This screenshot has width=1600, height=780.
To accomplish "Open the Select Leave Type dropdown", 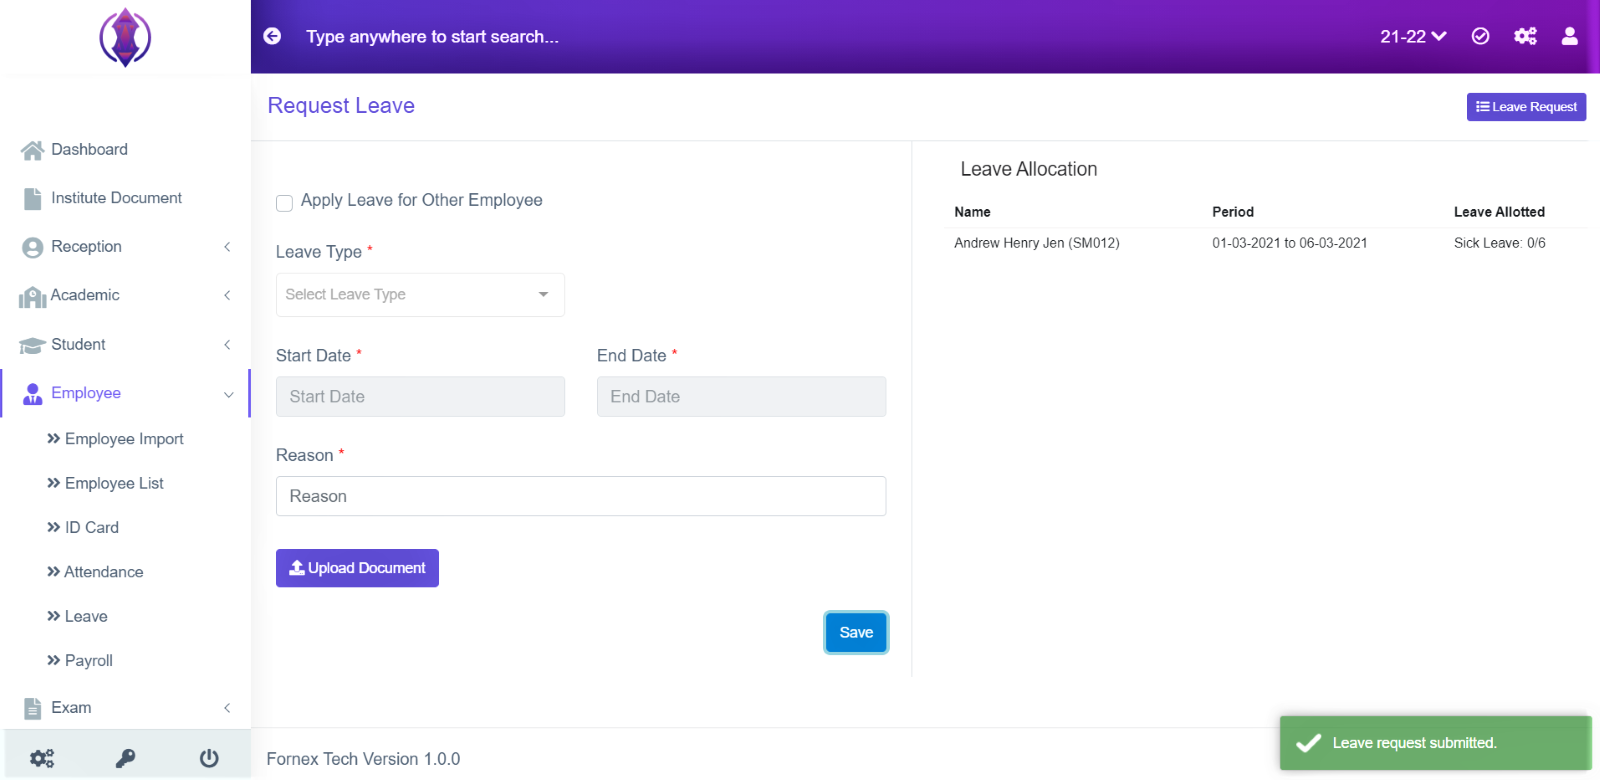I will pyautogui.click(x=420, y=295).
